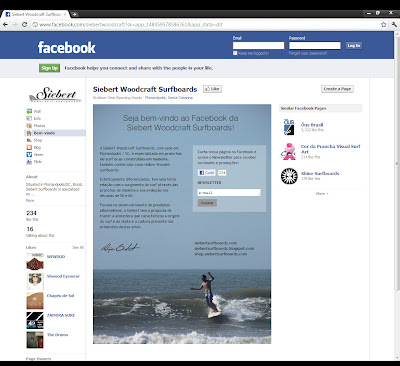This screenshot has height=366, width=400.
Task: Open the Shwood Eyewear thumbnail
Action: click(35, 281)
